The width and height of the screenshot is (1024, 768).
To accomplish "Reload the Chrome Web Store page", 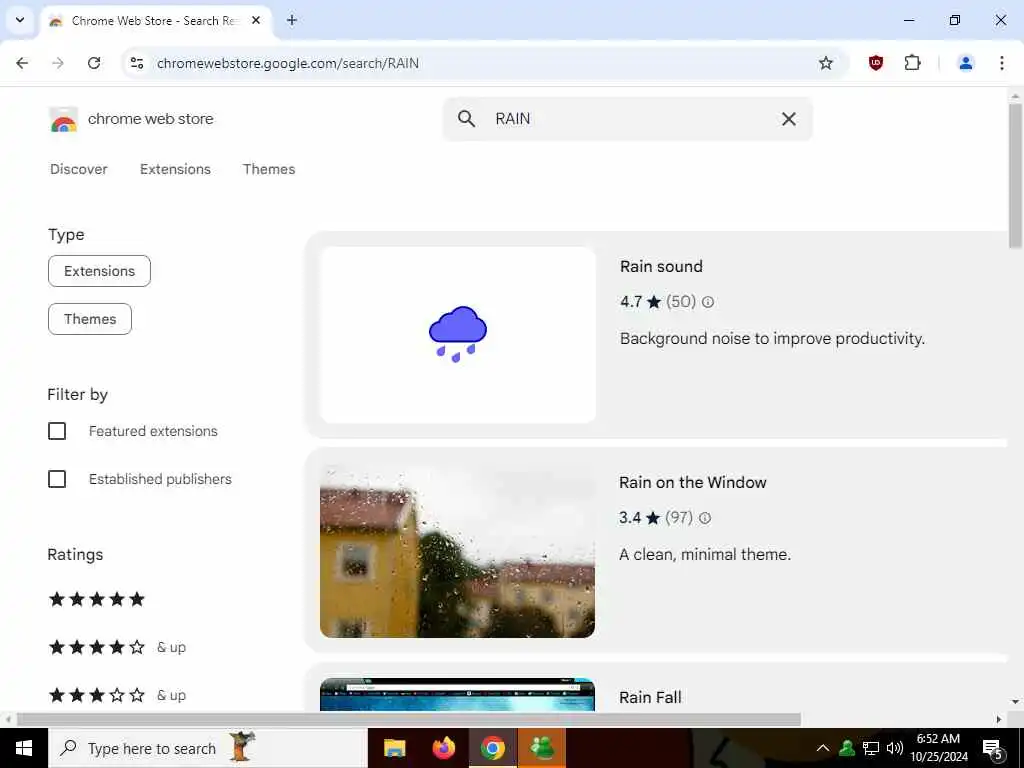I will (x=94, y=63).
